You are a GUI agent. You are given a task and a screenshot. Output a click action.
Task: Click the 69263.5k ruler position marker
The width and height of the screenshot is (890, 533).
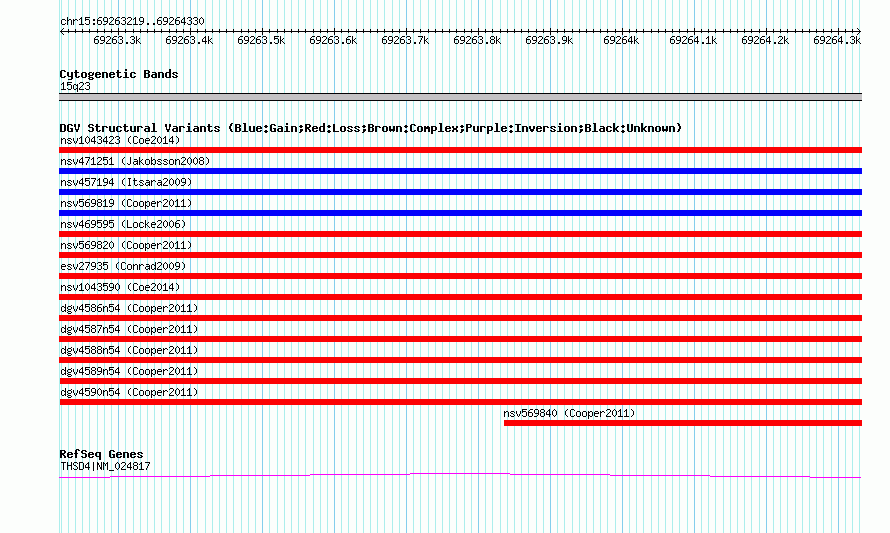point(261,40)
